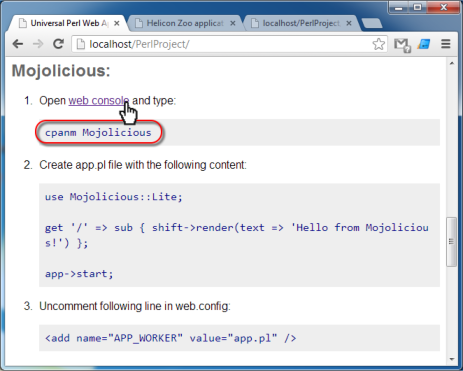
Task: Click 'Create app.pl file with the following content' text
Action: pos(143,165)
